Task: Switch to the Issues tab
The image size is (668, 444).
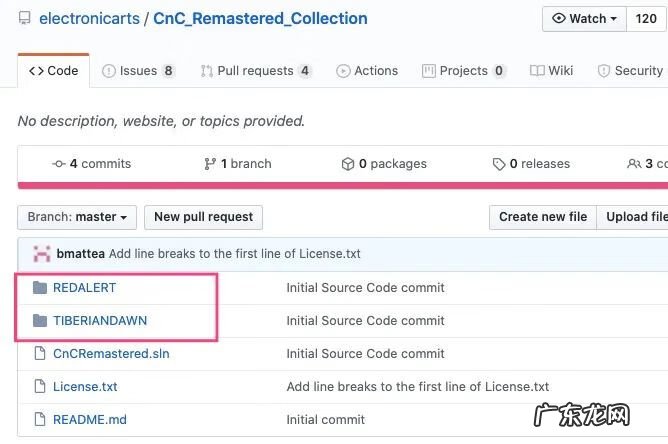Action: click(x=138, y=71)
